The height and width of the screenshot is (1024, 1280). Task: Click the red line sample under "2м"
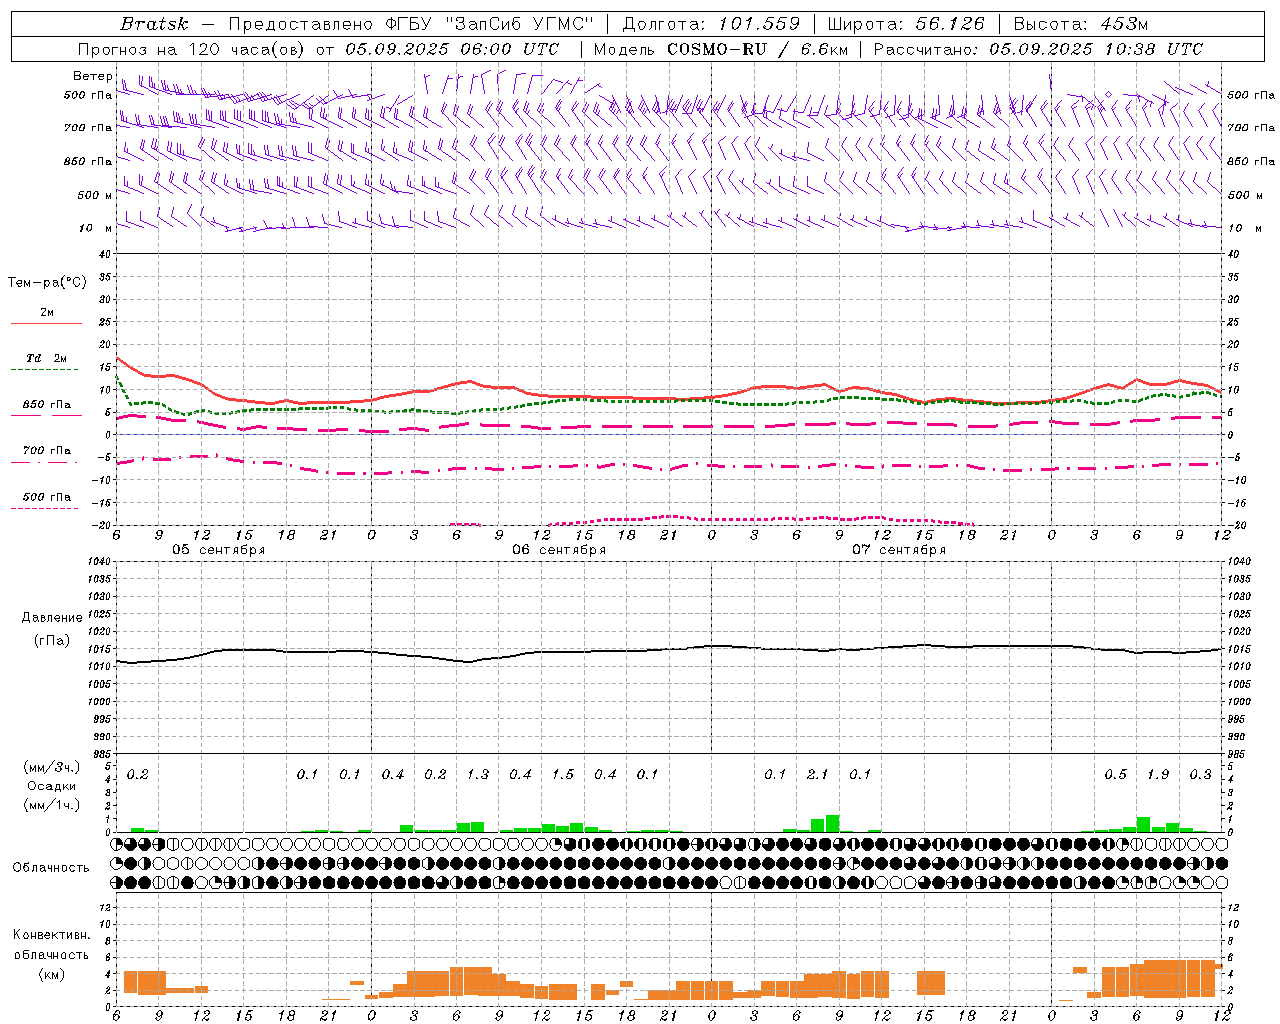click(x=46, y=324)
